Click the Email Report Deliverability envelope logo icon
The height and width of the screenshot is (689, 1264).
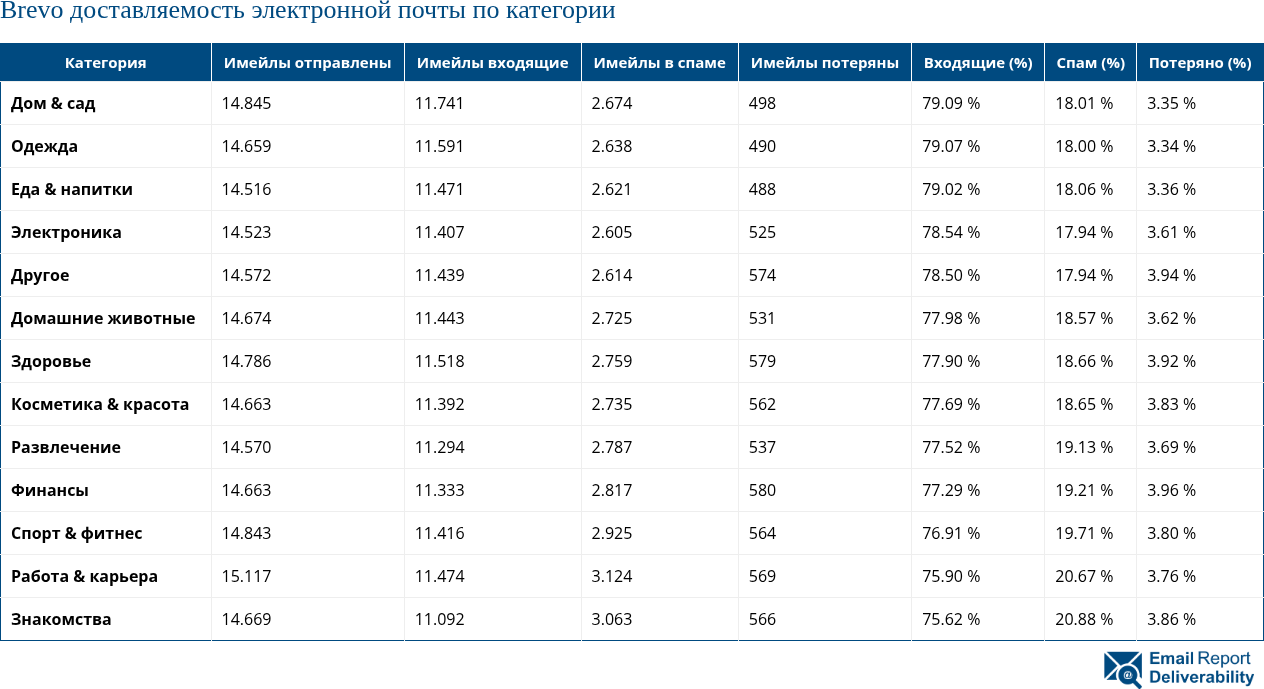(1122, 669)
